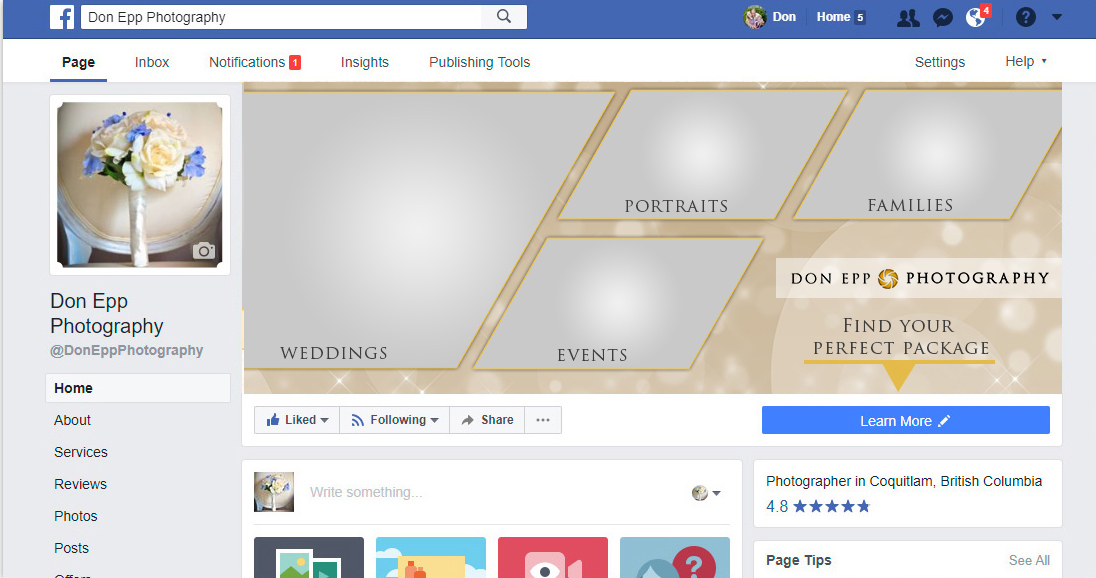
Task: Open the Friend Requests icon
Action: tap(908, 17)
